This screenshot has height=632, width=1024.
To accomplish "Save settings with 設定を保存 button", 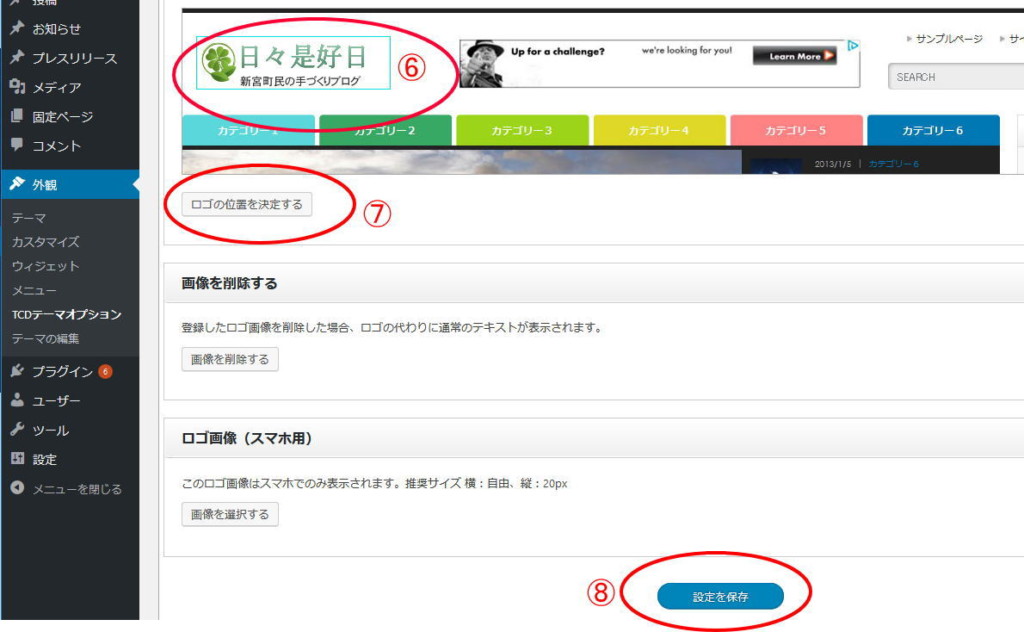I will (x=720, y=596).
